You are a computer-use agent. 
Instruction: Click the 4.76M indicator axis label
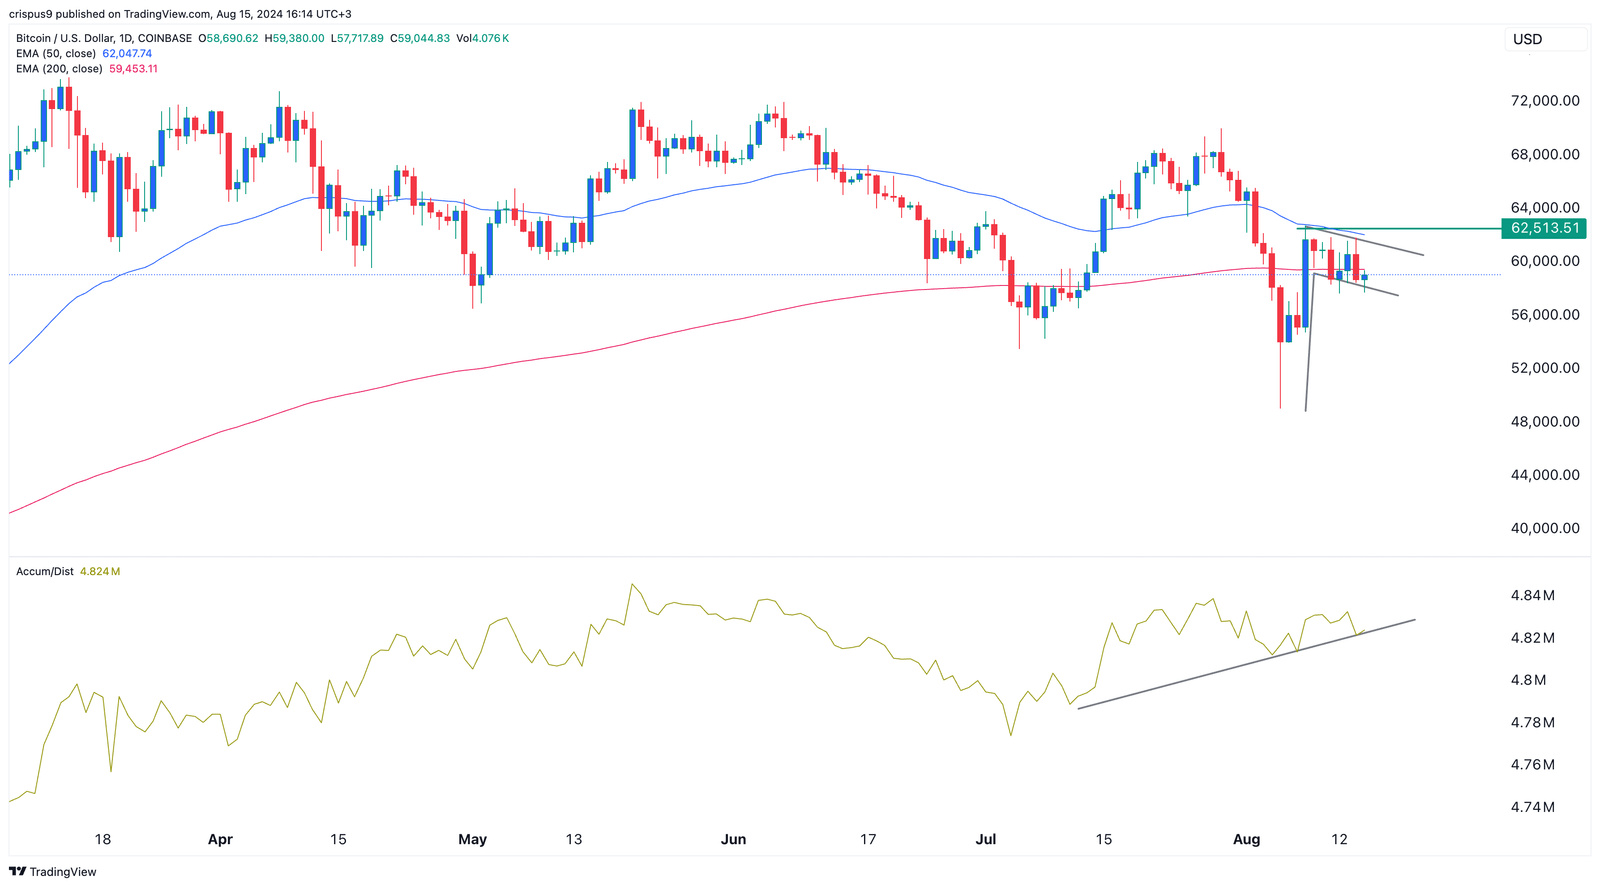[1533, 765]
